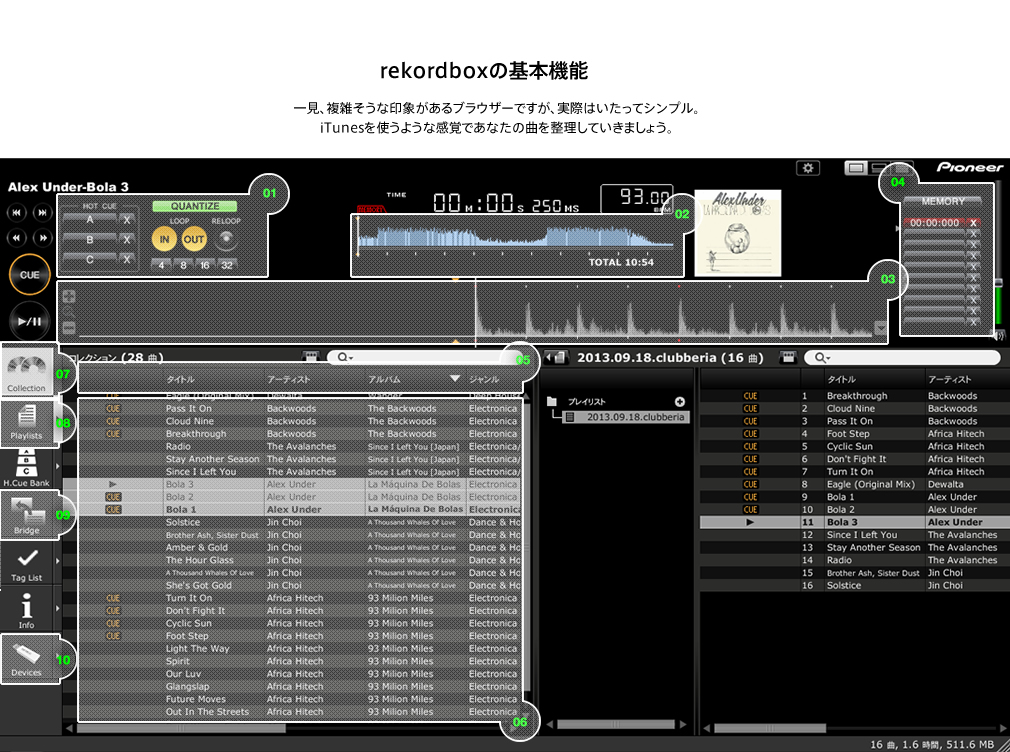This screenshot has height=752, width=1010.
Task: Trigger Hot Cue C
Action: tap(90, 260)
